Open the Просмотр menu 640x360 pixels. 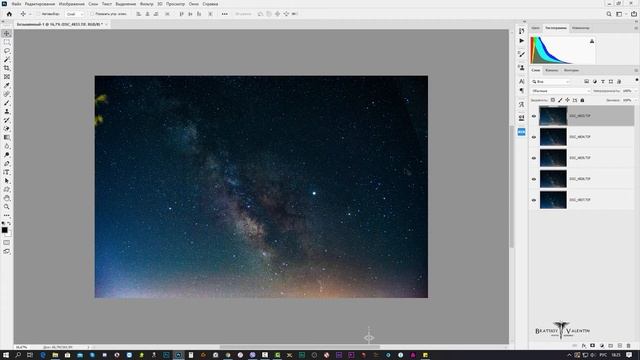click(176, 4)
